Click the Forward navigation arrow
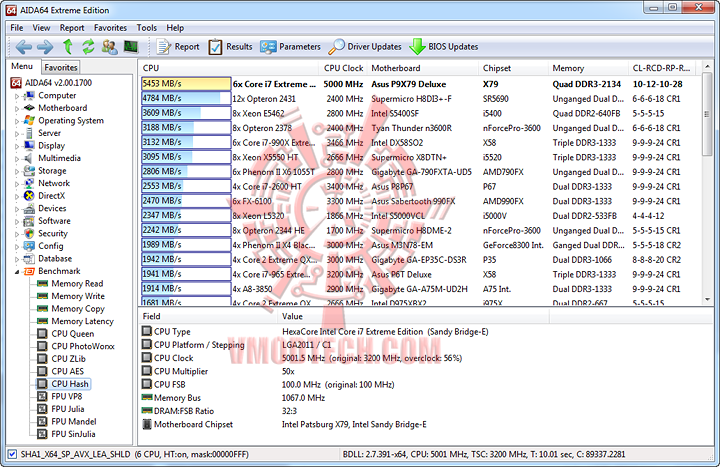 point(45,47)
